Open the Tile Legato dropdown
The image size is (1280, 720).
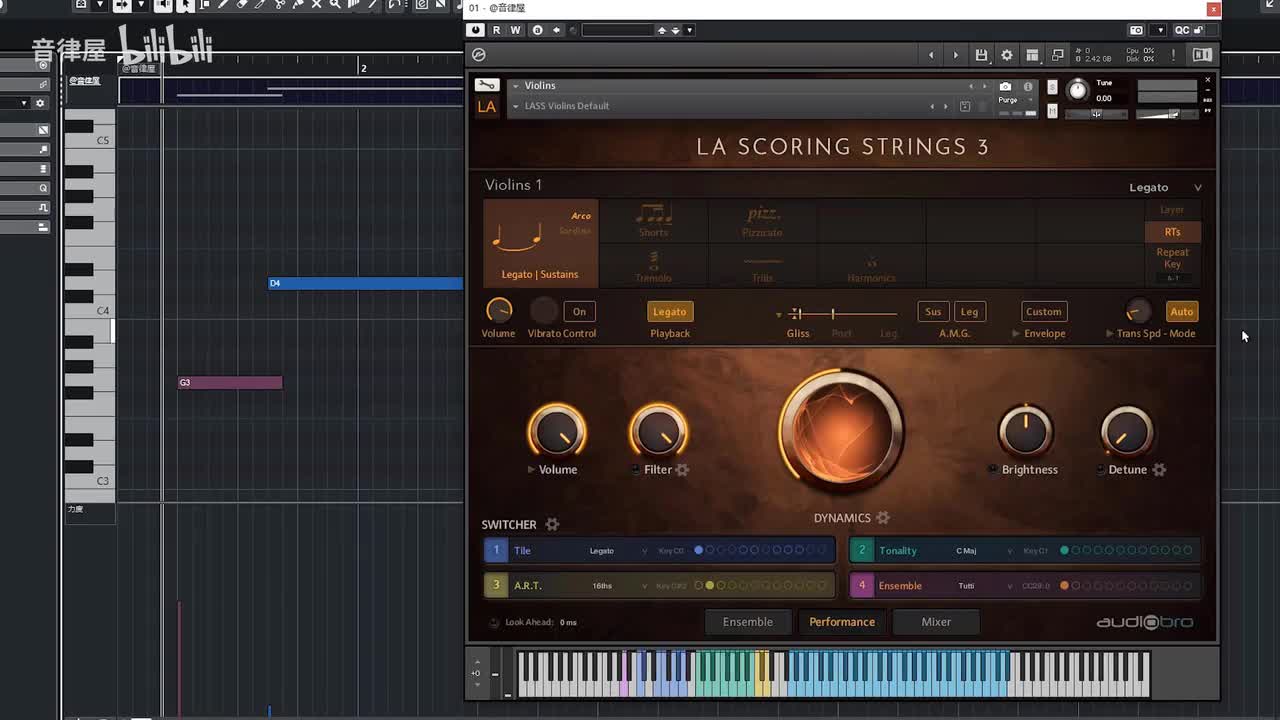(620, 551)
